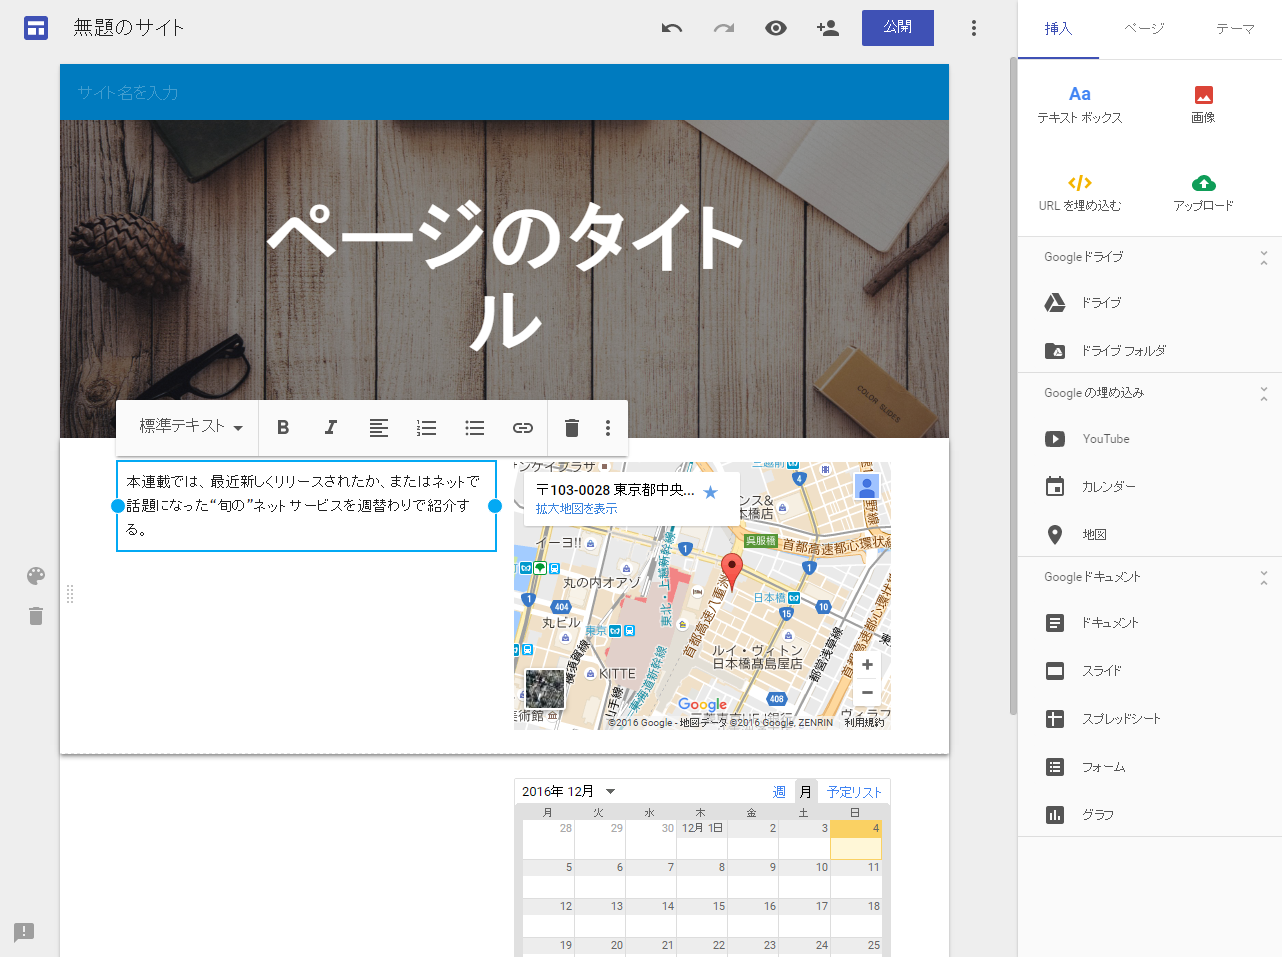
Task: Switch to the ページ tab
Action: [1143, 29]
